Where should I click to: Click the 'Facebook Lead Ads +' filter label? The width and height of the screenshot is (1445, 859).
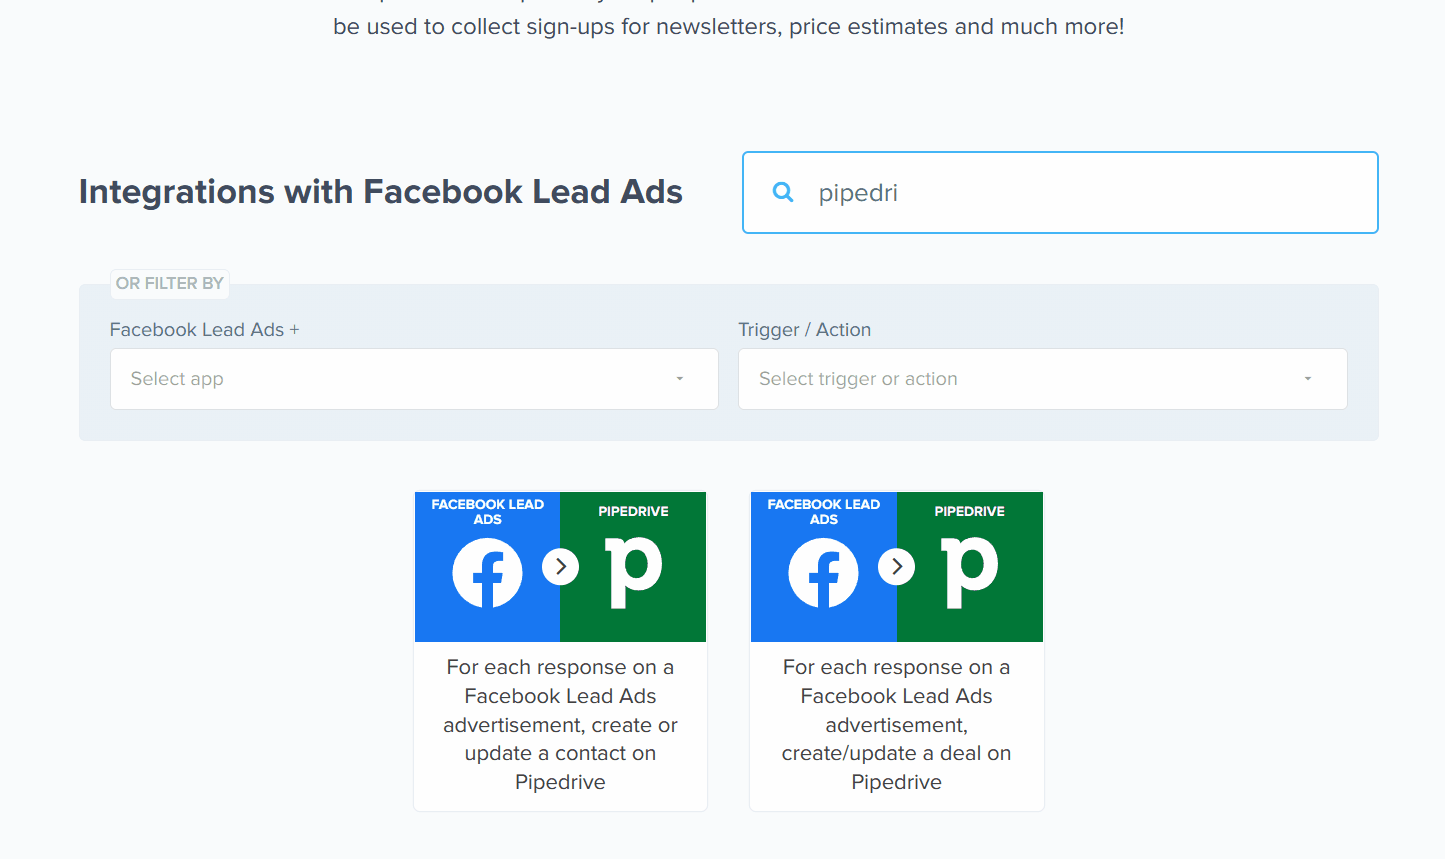click(x=205, y=330)
